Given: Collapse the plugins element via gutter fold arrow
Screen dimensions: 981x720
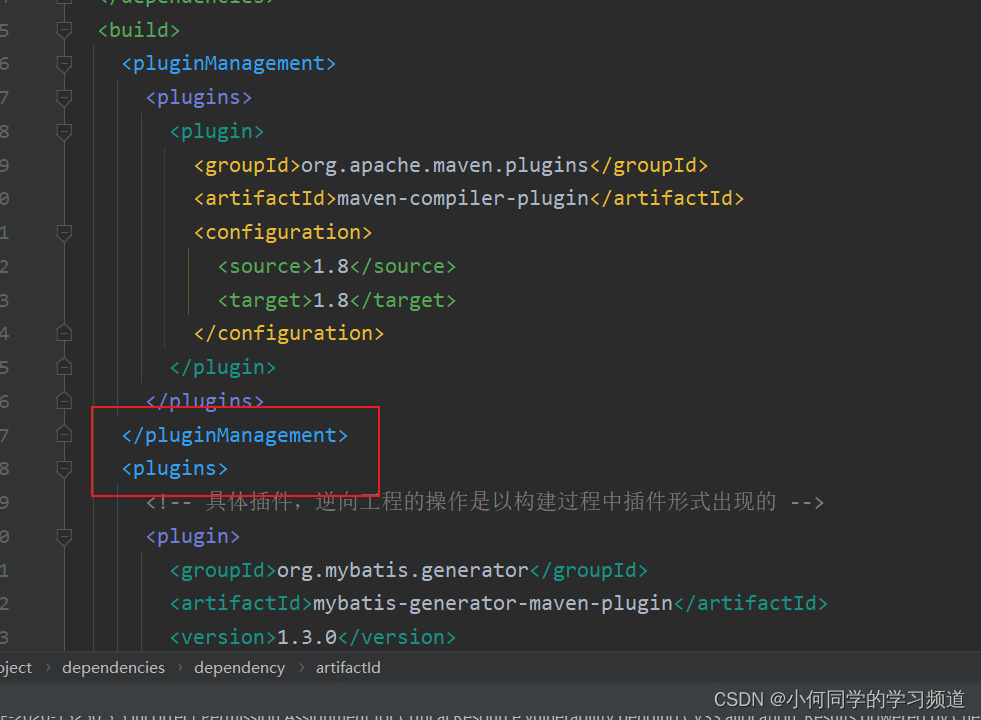Looking at the screenshot, I should coord(64,97).
